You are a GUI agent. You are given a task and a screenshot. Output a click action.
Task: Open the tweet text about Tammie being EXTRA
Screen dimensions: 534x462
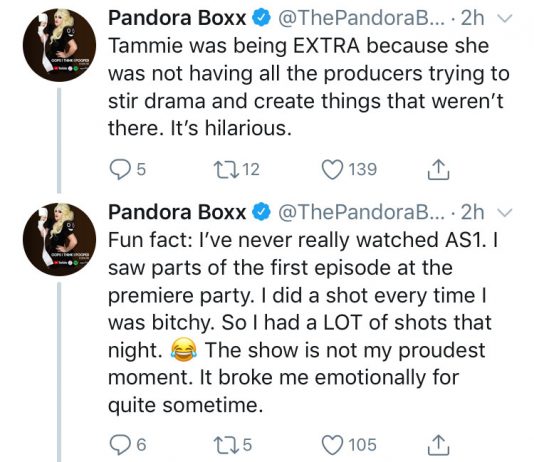[x=309, y=87]
